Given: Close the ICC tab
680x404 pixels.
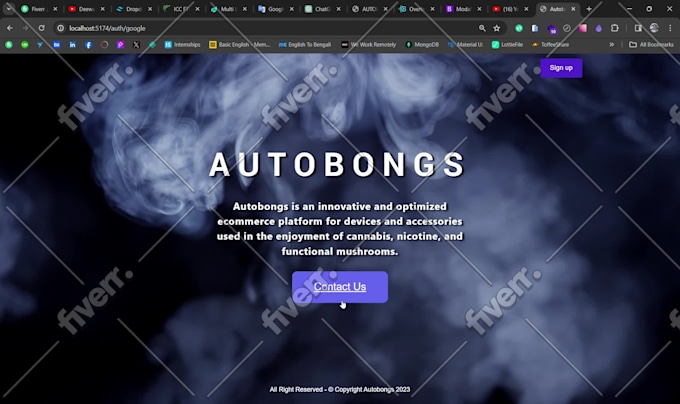Looking at the screenshot, I should point(197,9).
